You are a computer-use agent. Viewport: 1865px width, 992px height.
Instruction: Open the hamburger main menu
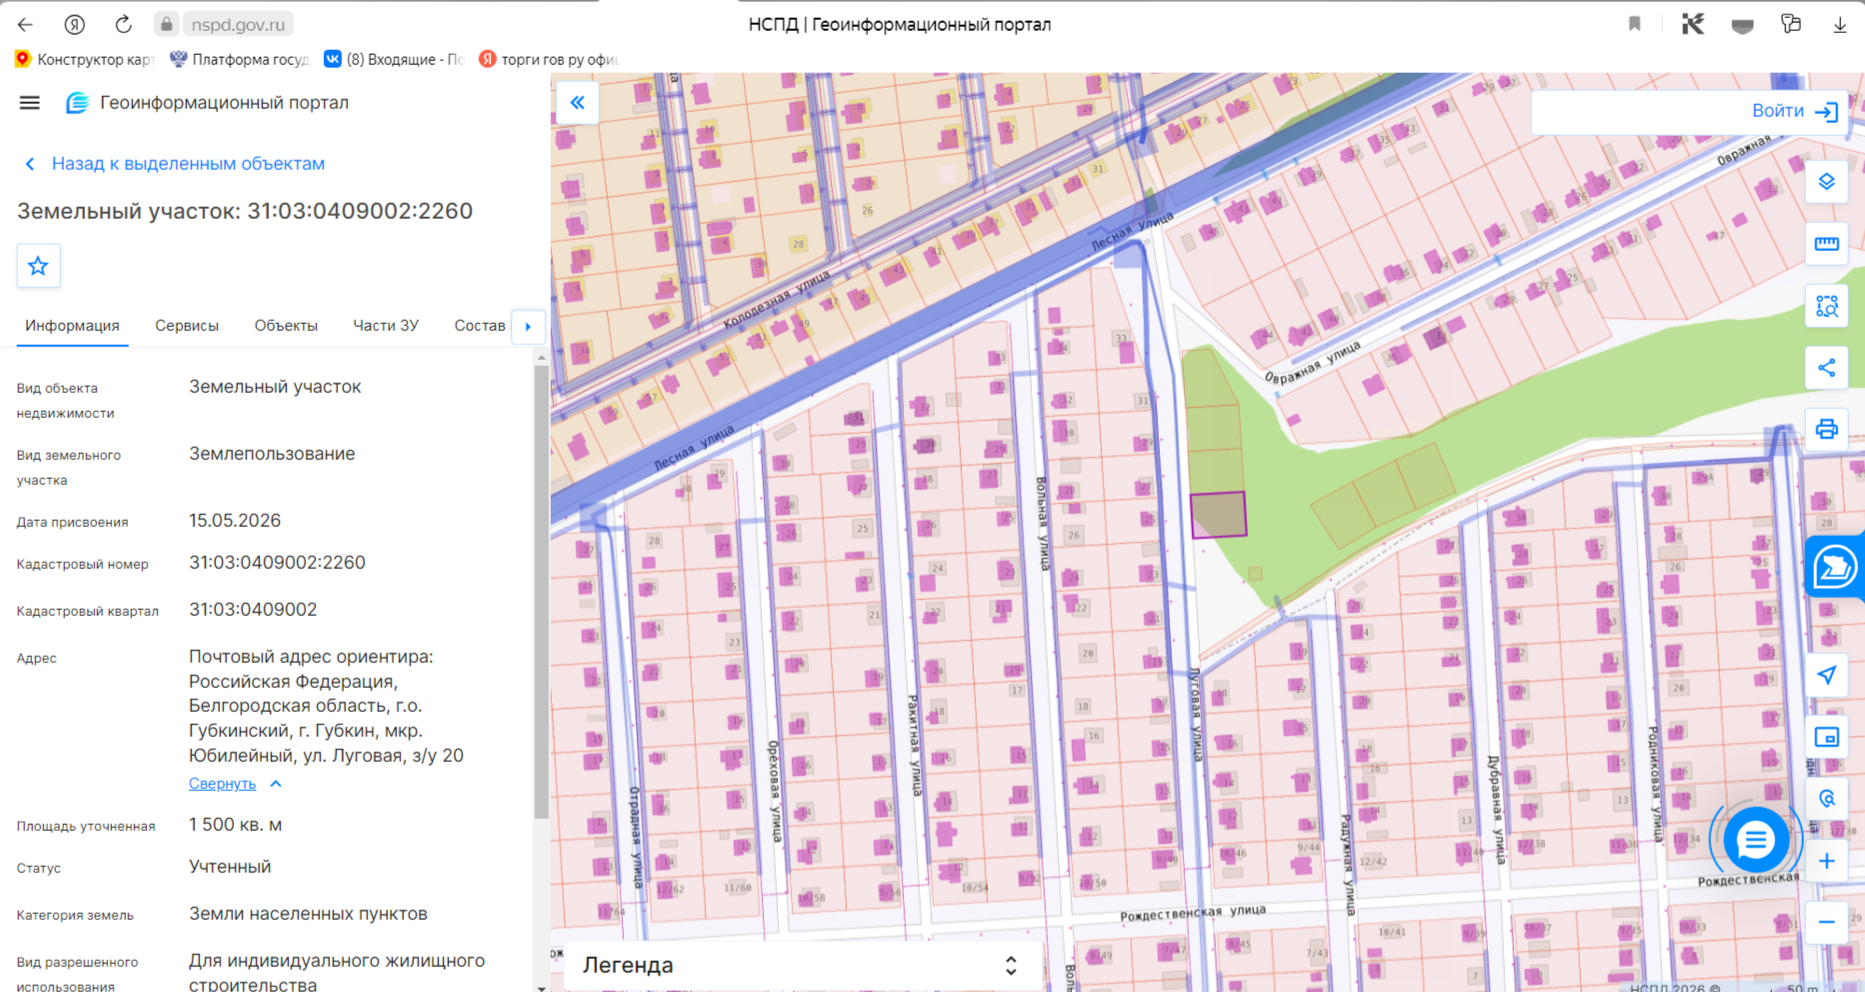pos(29,103)
